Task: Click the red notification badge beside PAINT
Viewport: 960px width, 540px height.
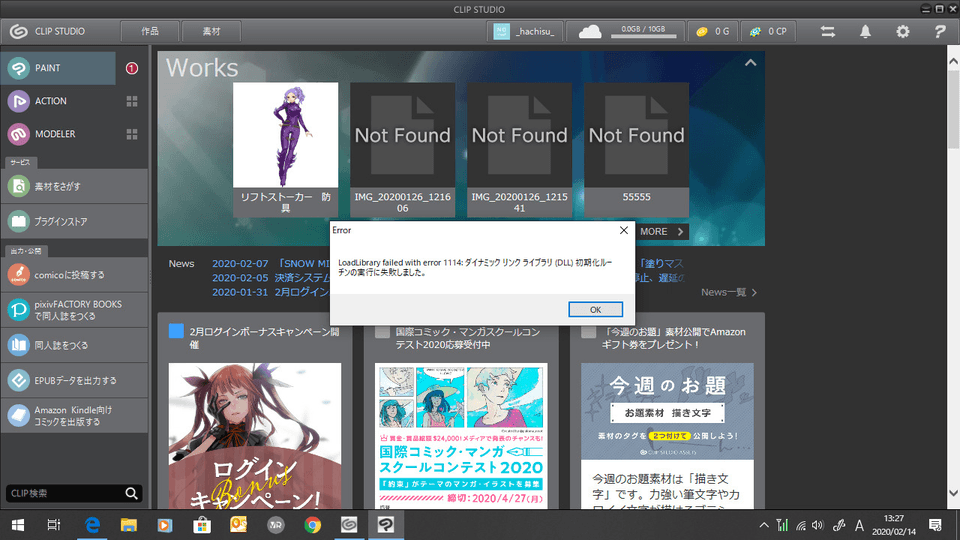Action: pyautogui.click(x=132, y=68)
